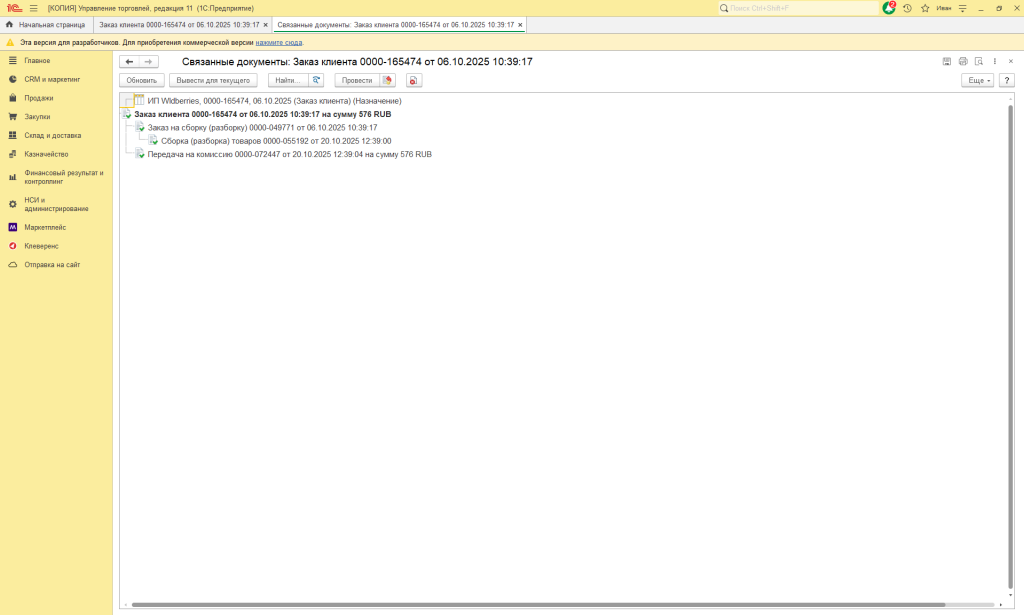Open the notifications bell icon
This screenshot has width=1024, height=615.
(889, 8)
